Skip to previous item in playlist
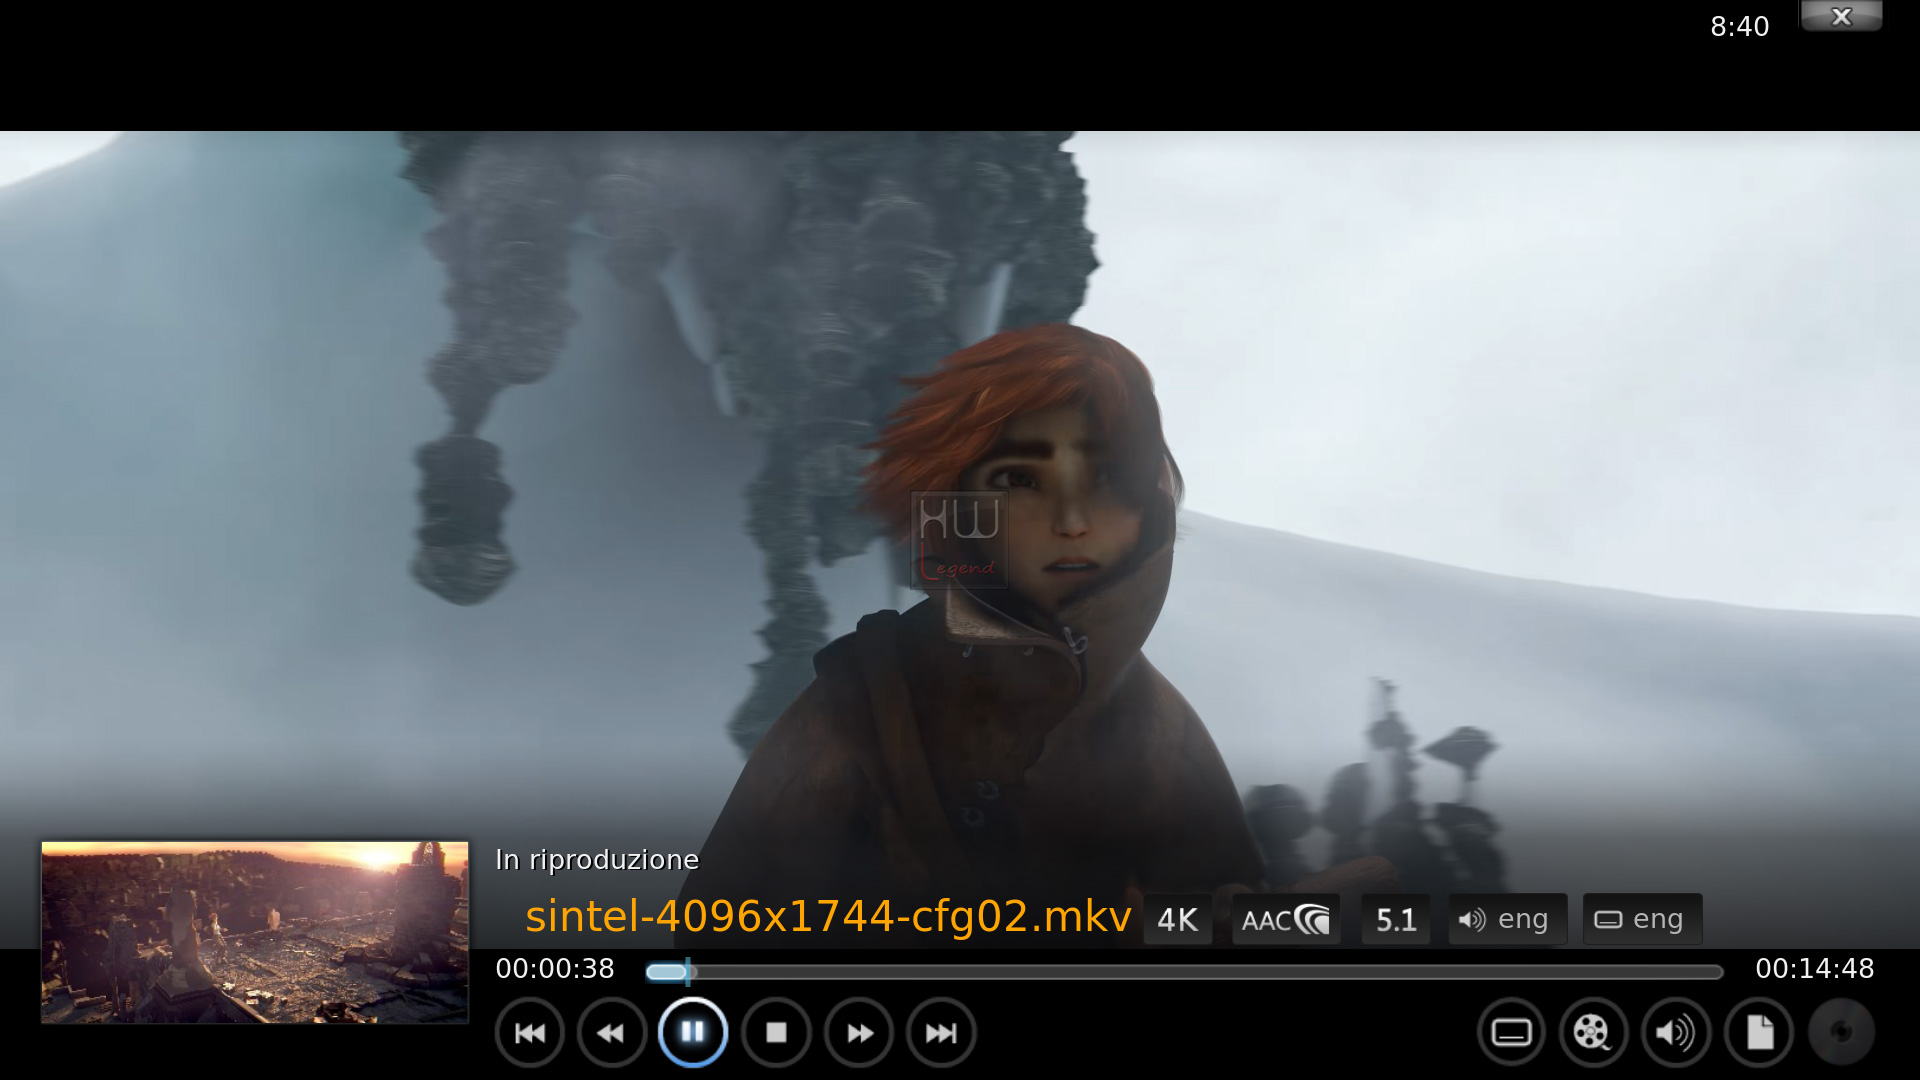 (x=530, y=1033)
